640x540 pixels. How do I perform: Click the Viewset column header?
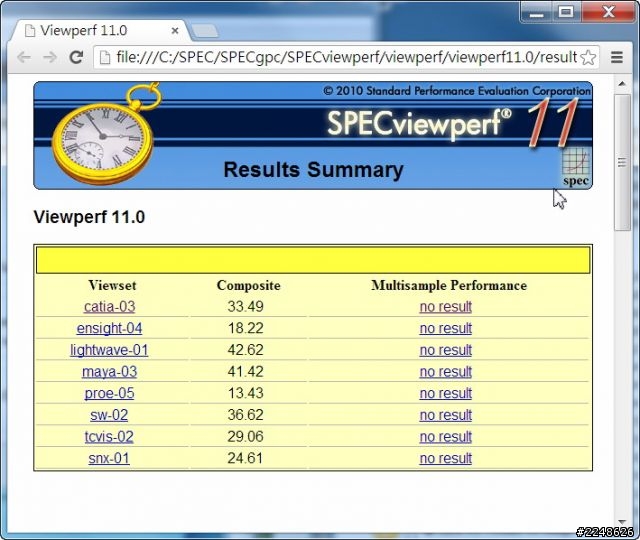click(112, 285)
